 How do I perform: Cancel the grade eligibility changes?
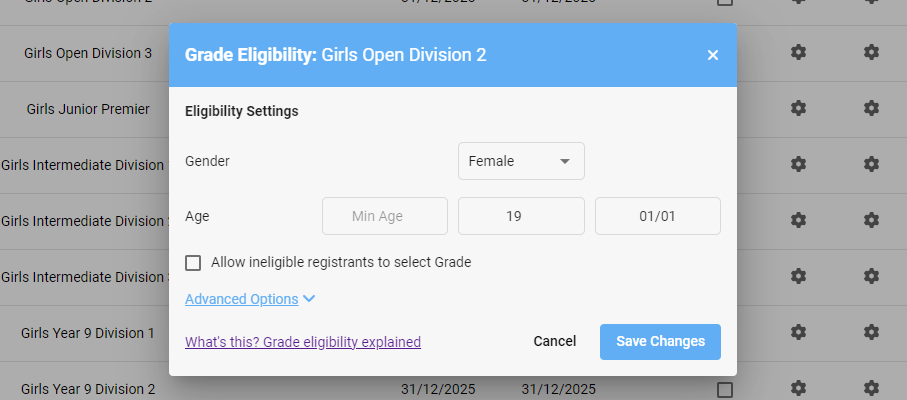[554, 342]
